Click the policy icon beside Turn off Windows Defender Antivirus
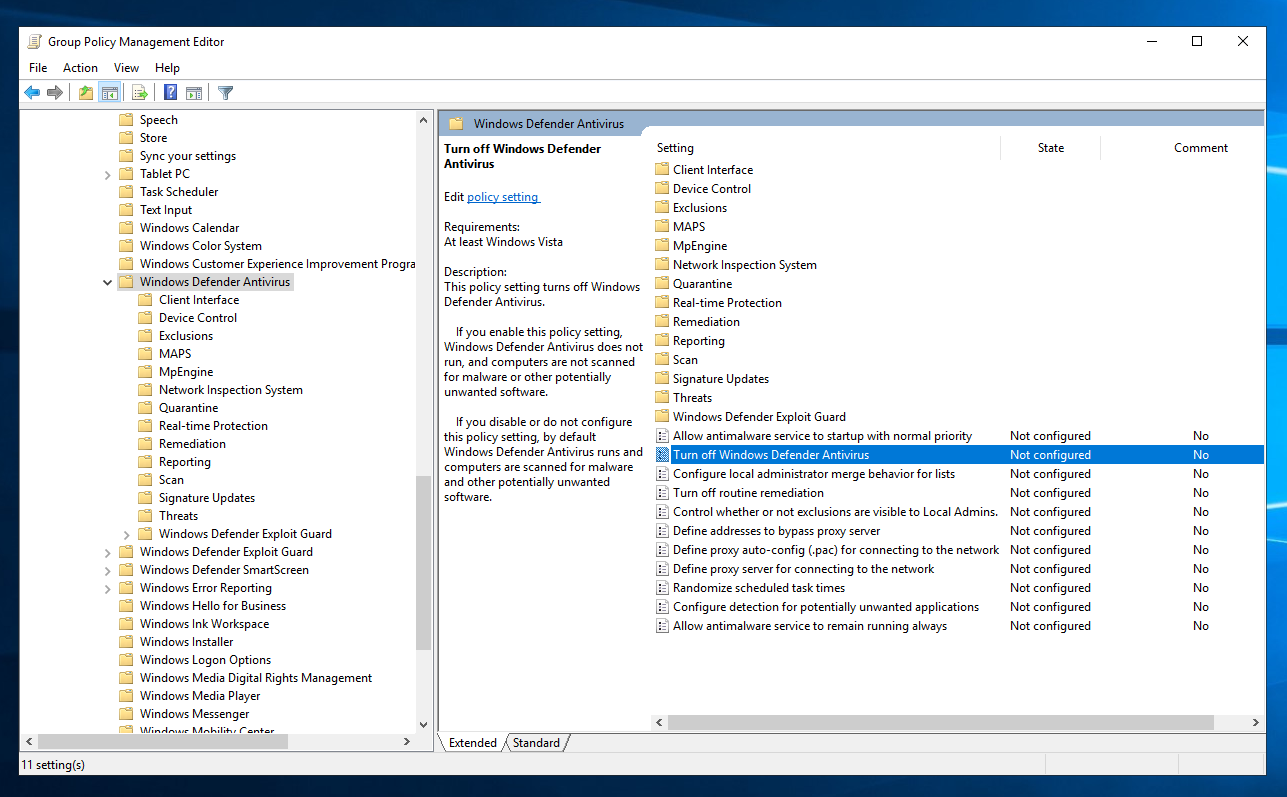1287x797 pixels. (662, 455)
